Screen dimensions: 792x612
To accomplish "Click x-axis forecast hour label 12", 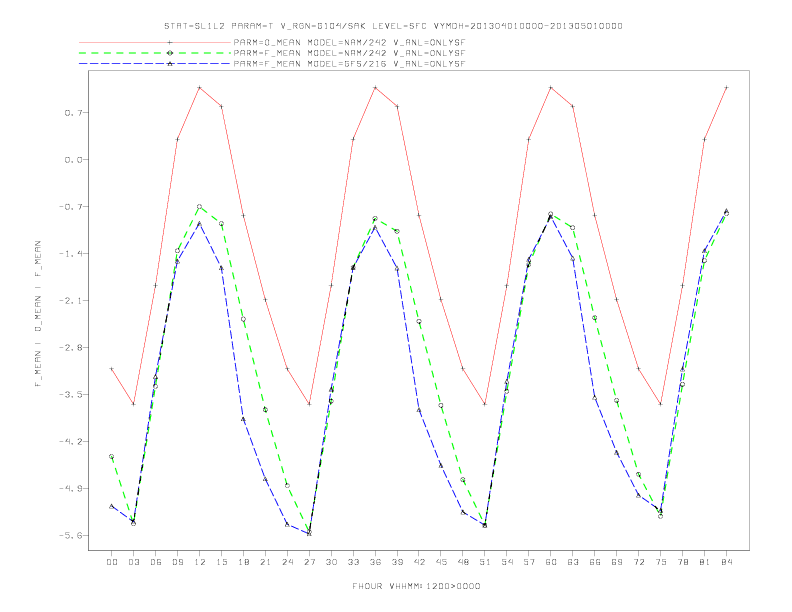I will [200, 562].
